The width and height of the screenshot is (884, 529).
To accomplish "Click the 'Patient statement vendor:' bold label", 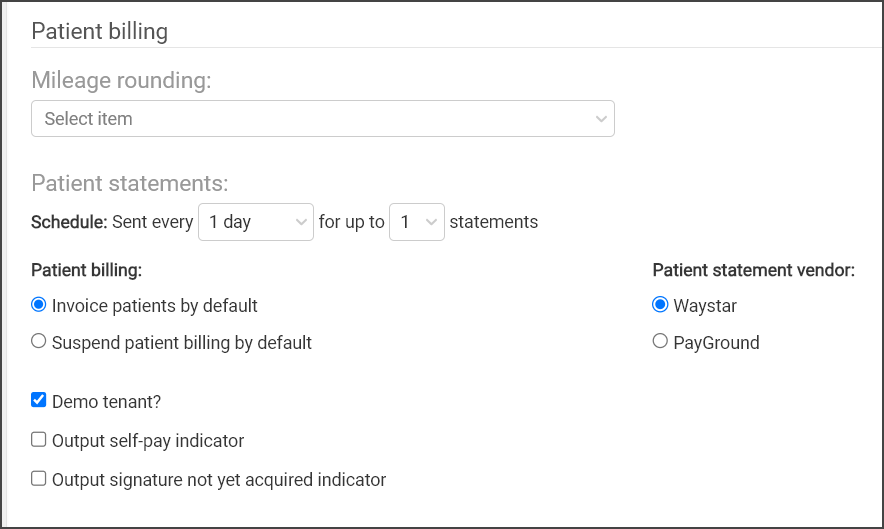I will [x=754, y=270].
